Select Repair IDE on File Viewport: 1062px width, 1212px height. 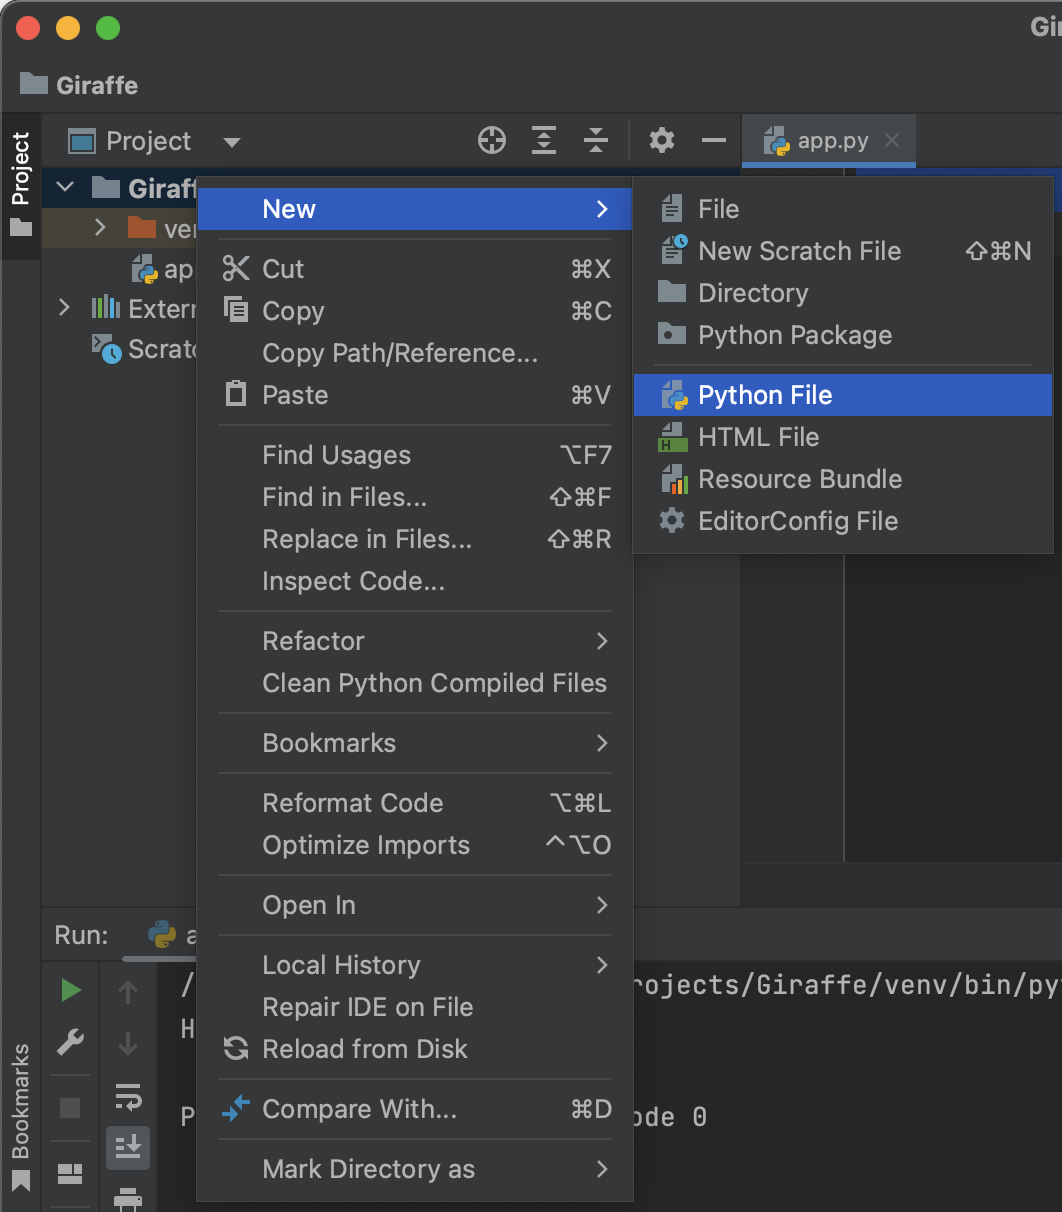tap(415, 1007)
